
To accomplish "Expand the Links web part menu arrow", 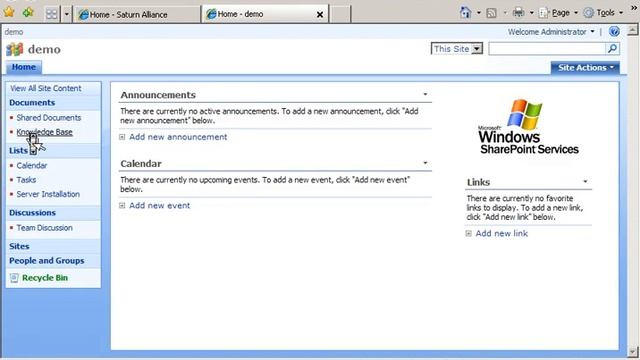I will point(585,181).
